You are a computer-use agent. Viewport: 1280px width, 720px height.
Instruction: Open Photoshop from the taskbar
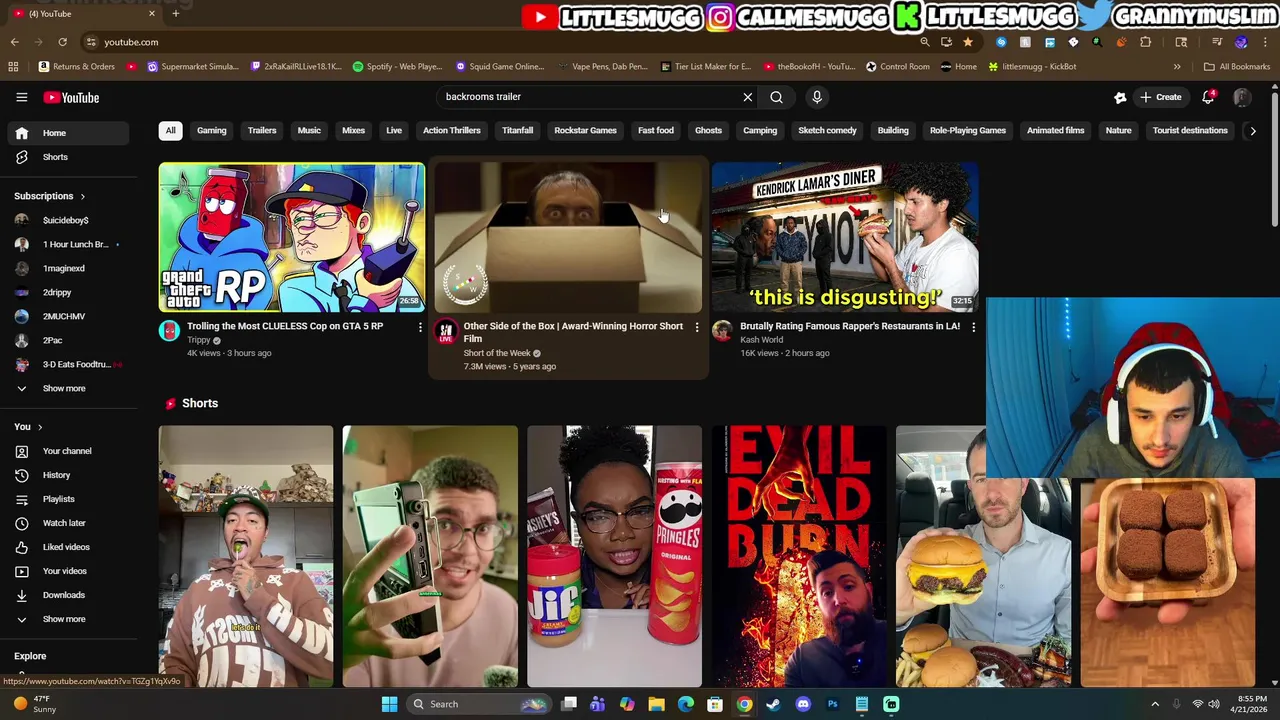tap(832, 704)
